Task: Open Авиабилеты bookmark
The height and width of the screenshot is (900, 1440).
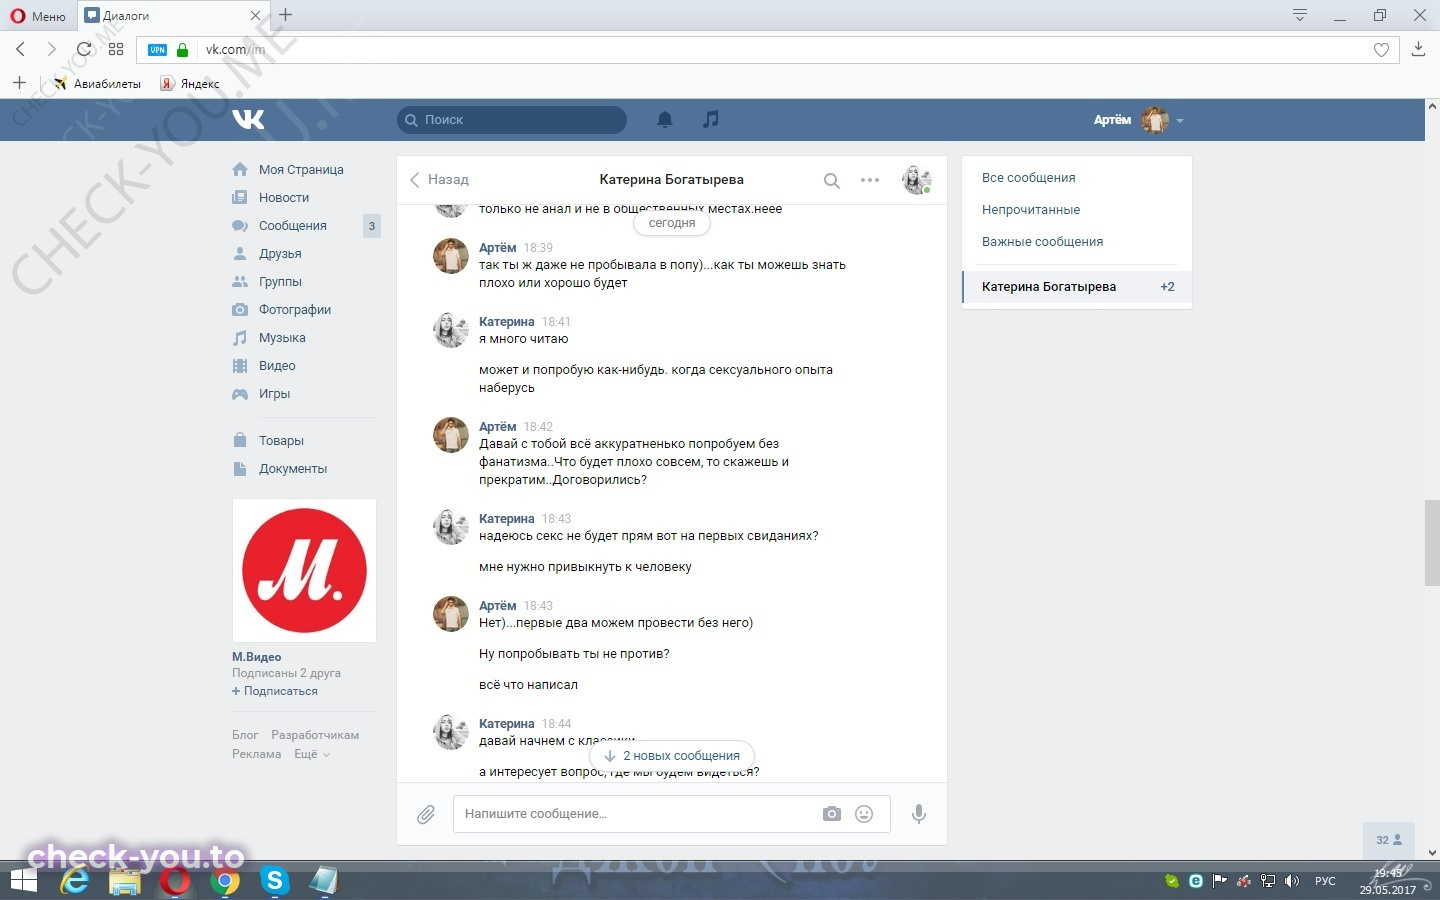Action: 97,84
